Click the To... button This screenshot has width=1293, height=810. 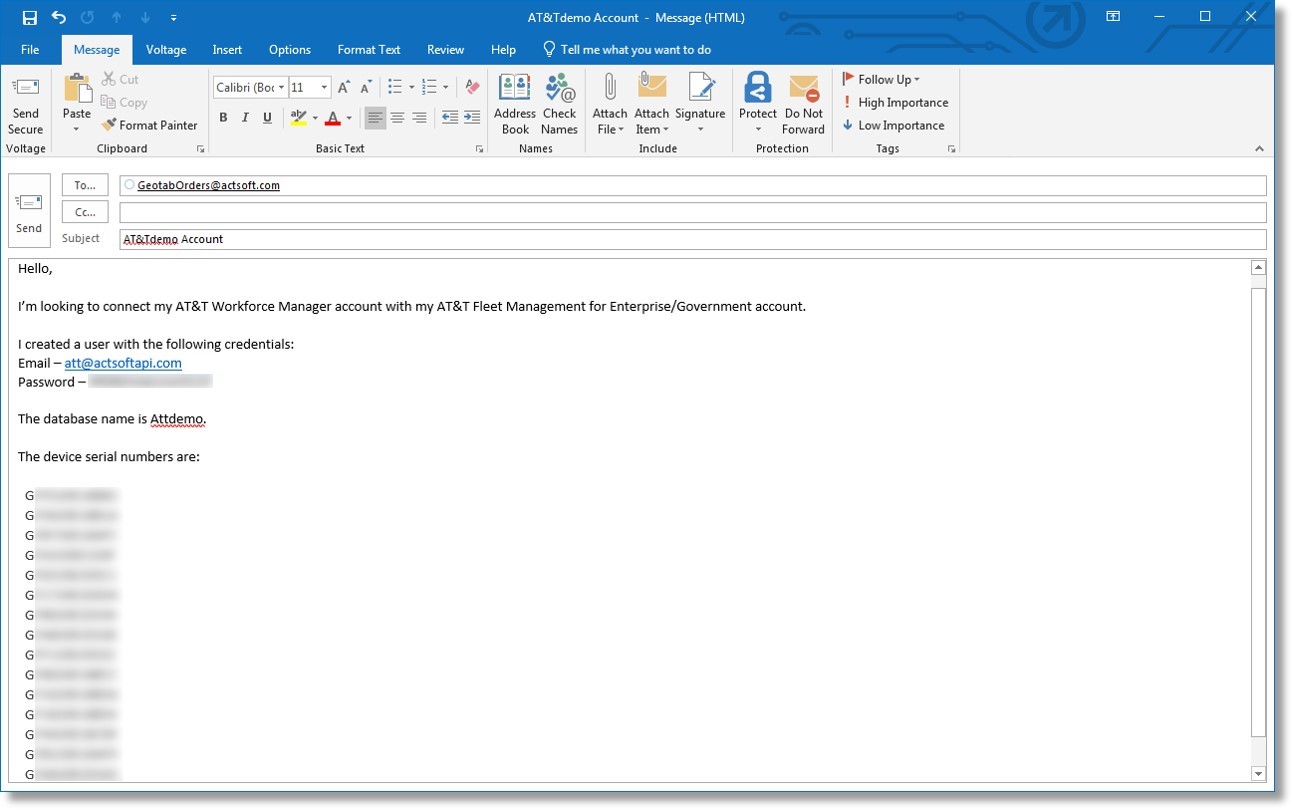pyautogui.click(x=85, y=185)
